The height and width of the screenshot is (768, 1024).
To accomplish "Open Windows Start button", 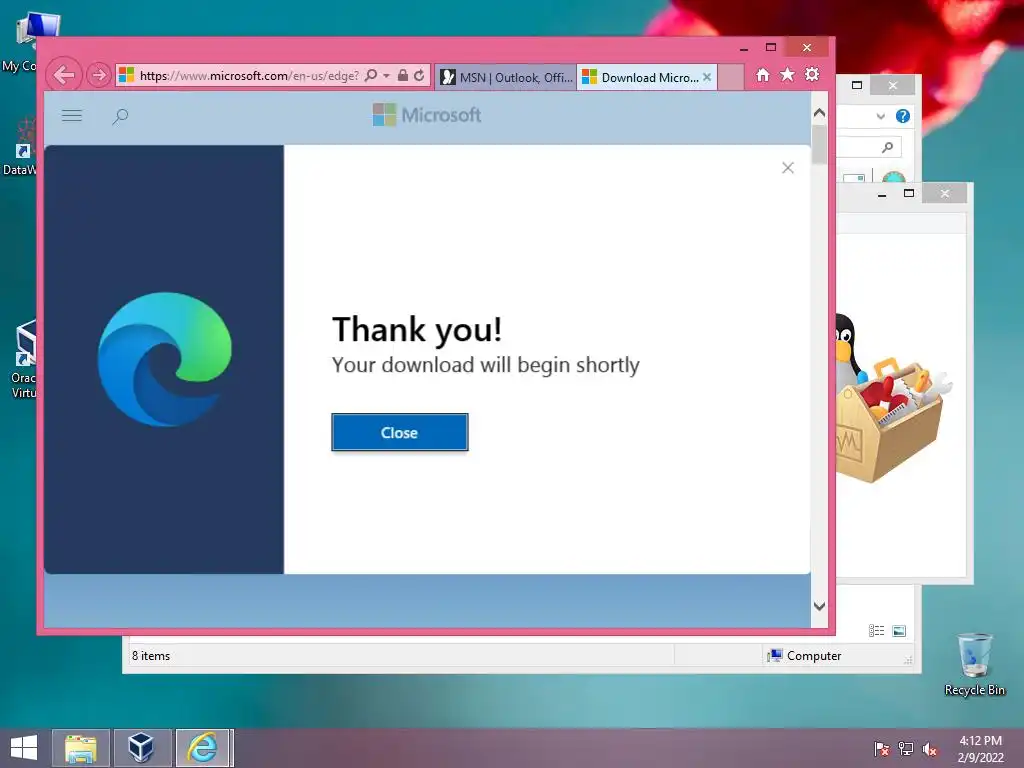I will coord(24,748).
